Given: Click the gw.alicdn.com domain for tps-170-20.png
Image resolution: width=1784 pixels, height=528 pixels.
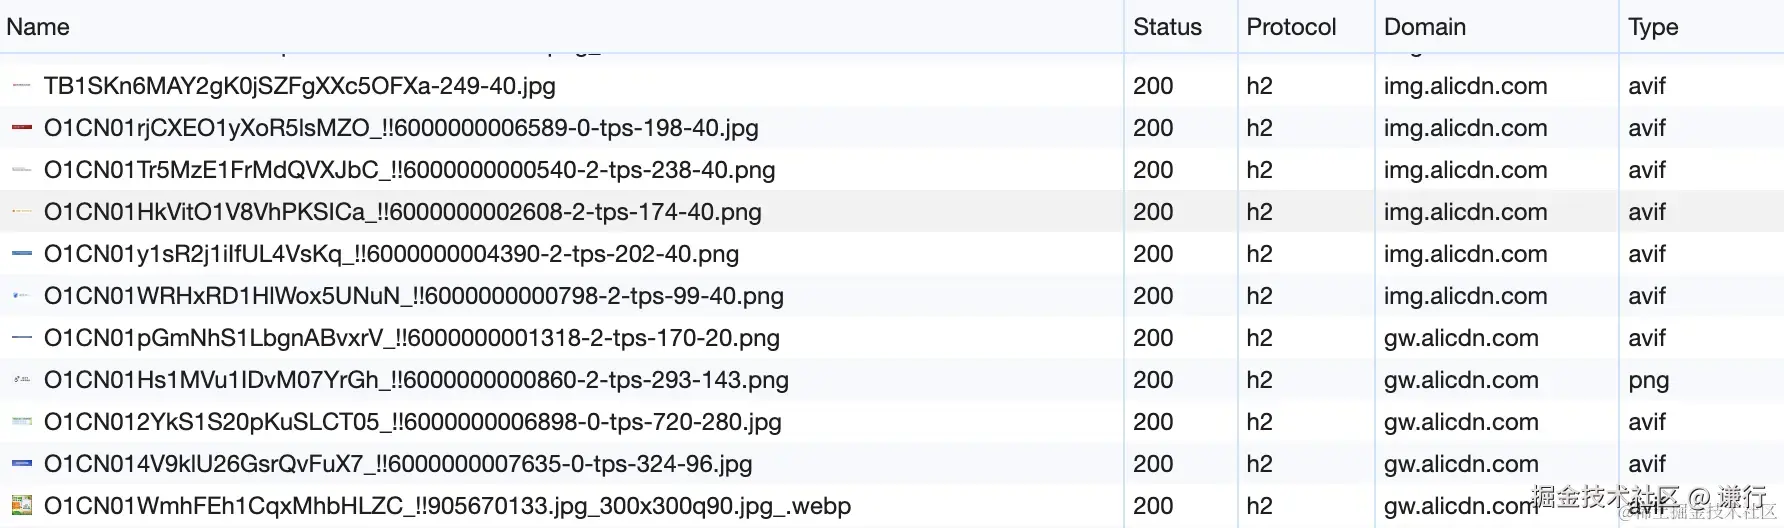Looking at the screenshot, I should 1460,338.
